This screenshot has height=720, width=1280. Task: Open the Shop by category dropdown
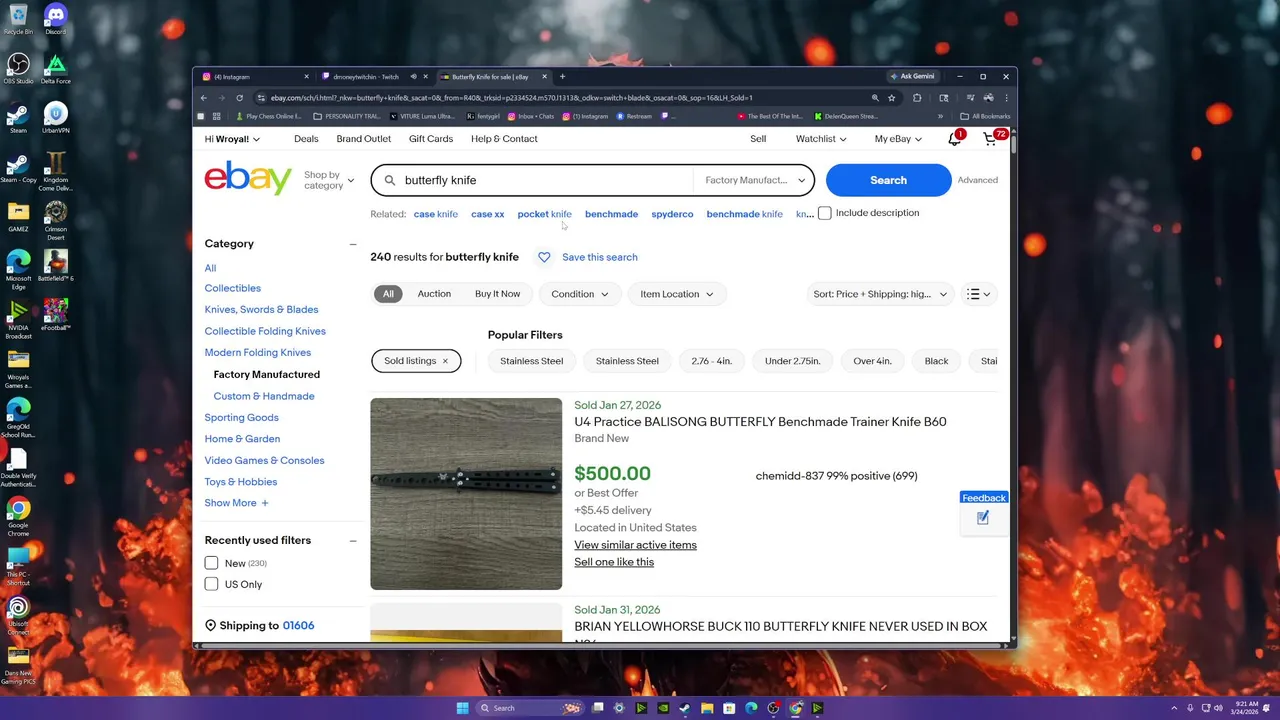[x=329, y=180]
